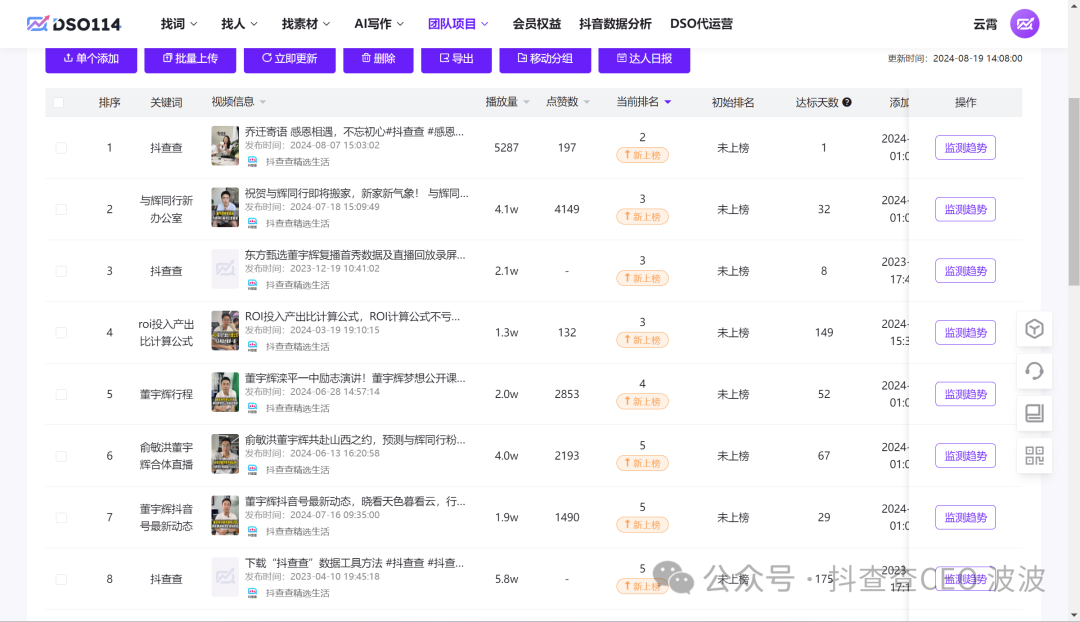This screenshot has width=1080, height=622.
Task: Expand the 找素材 menu
Action: point(306,24)
